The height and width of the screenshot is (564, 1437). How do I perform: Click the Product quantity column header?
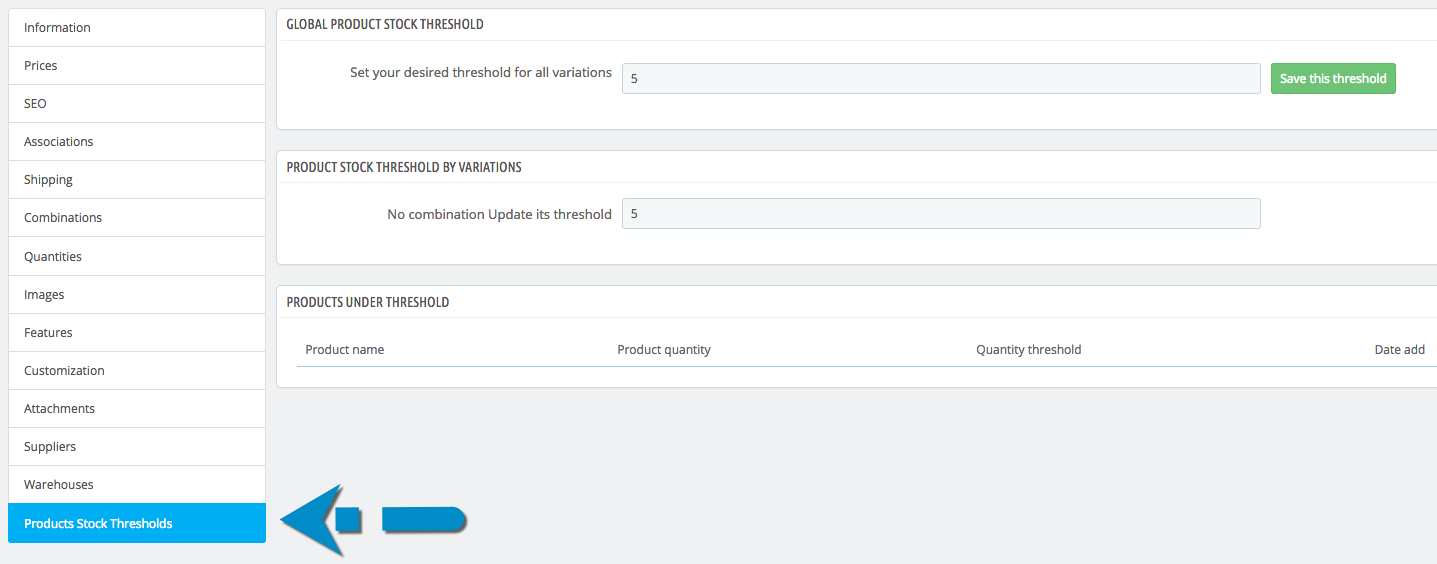pyautogui.click(x=664, y=349)
